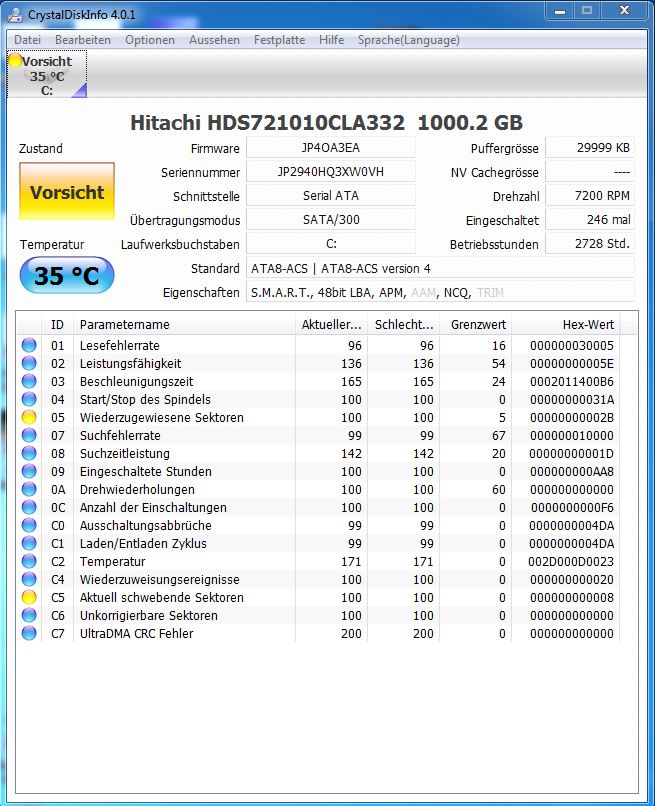Select hex value 000000000008
Screen dimensions: 655x806
pyautogui.click(x=572, y=597)
